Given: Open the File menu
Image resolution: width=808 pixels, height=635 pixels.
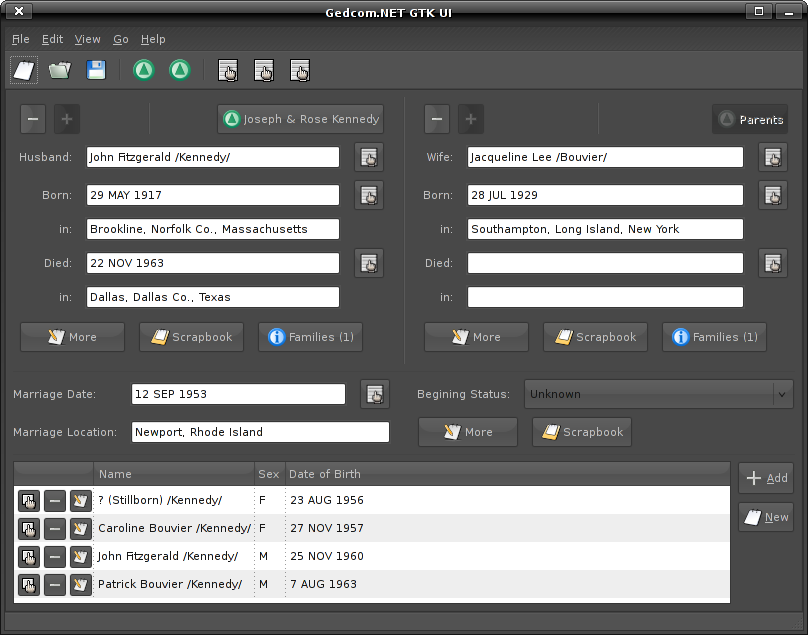Looking at the screenshot, I should pos(21,39).
